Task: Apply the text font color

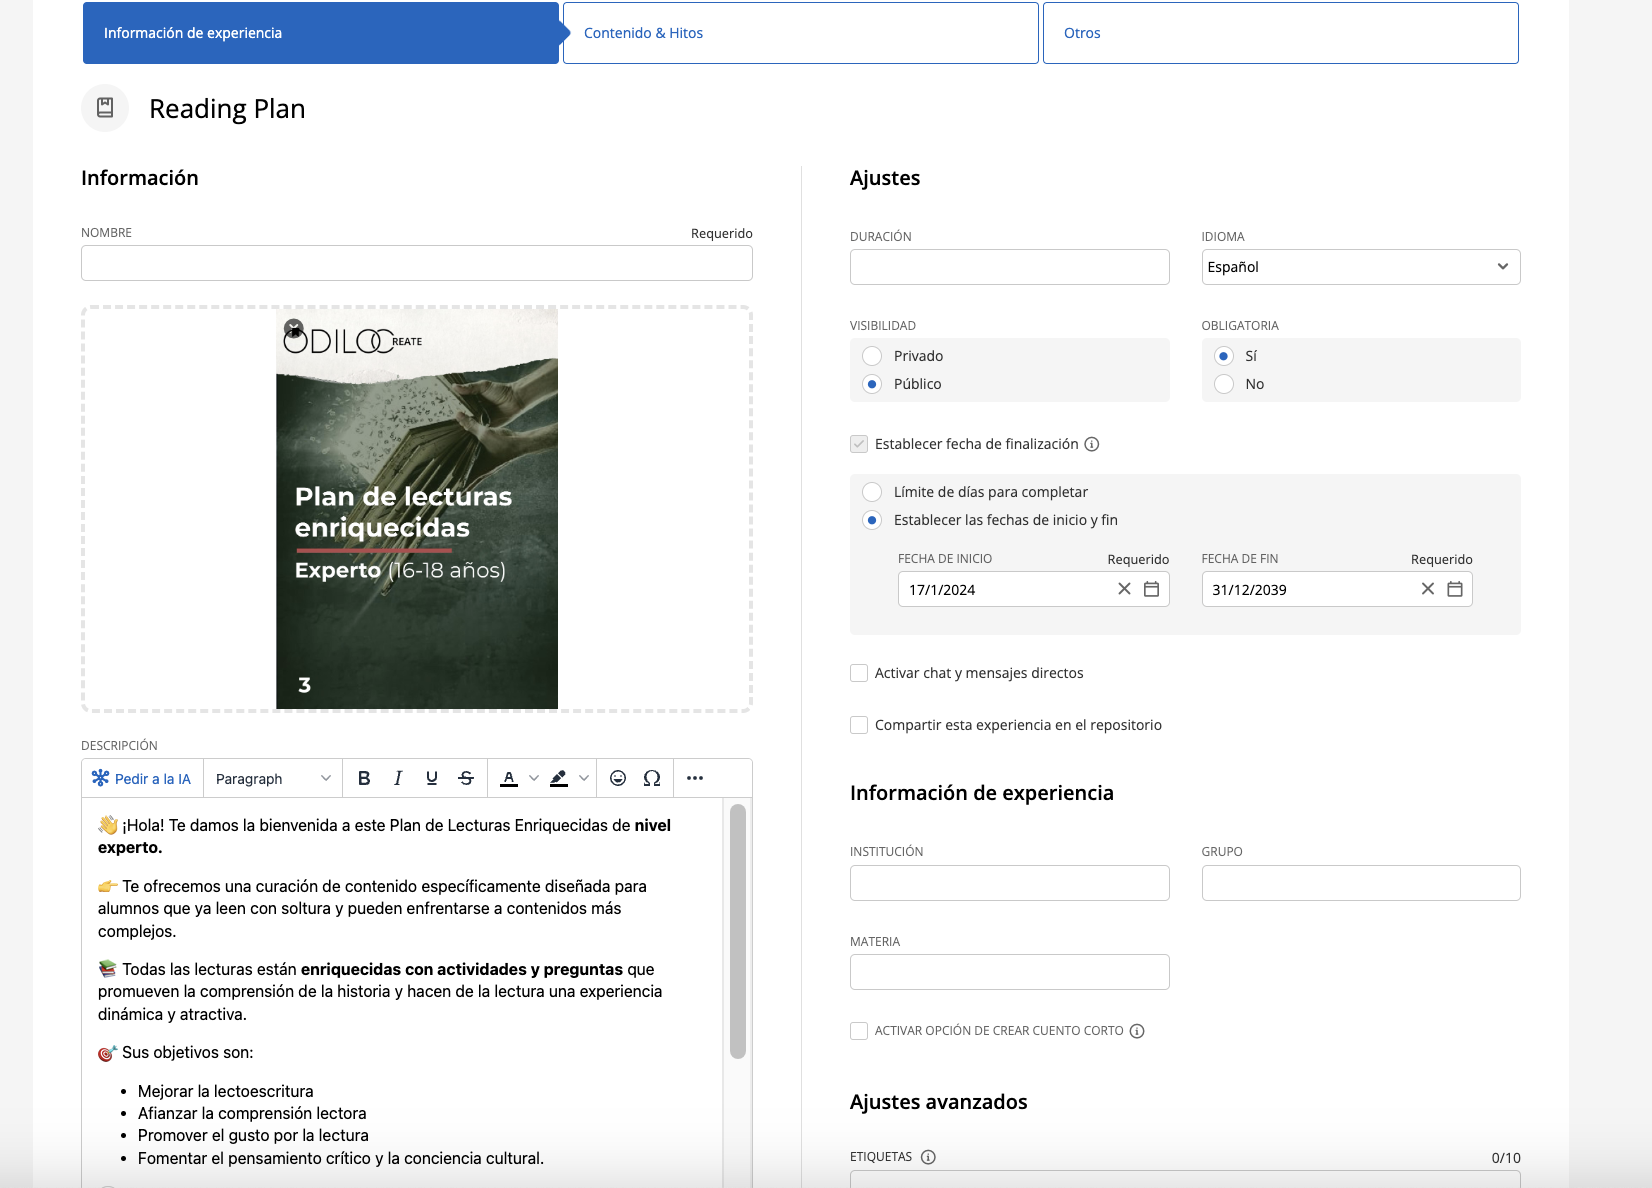Action: point(509,779)
